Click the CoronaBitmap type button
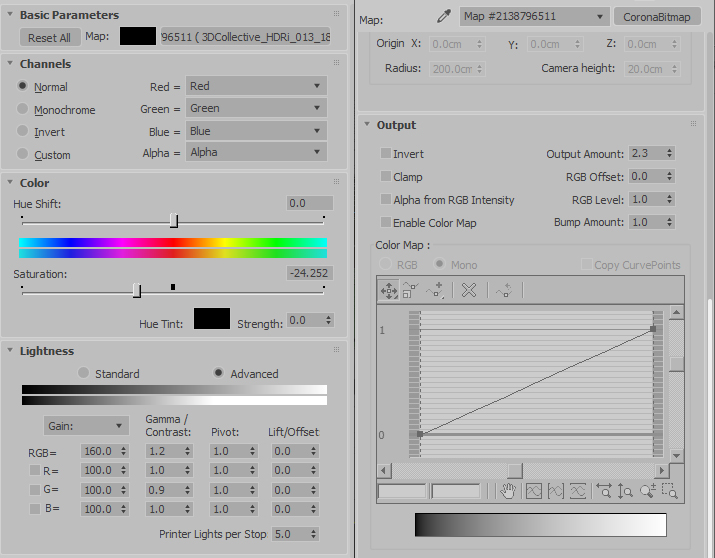 click(x=657, y=17)
